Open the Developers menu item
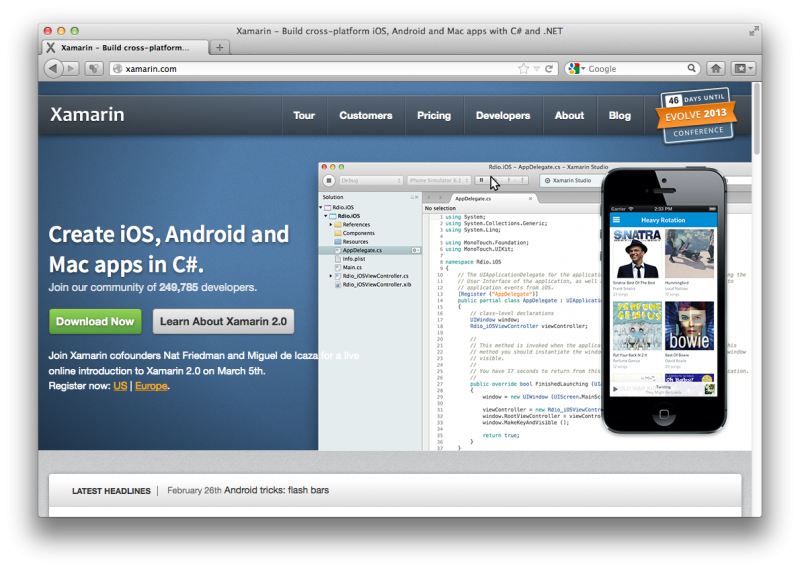The width and height of the screenshot is (800, 570). 503,116
